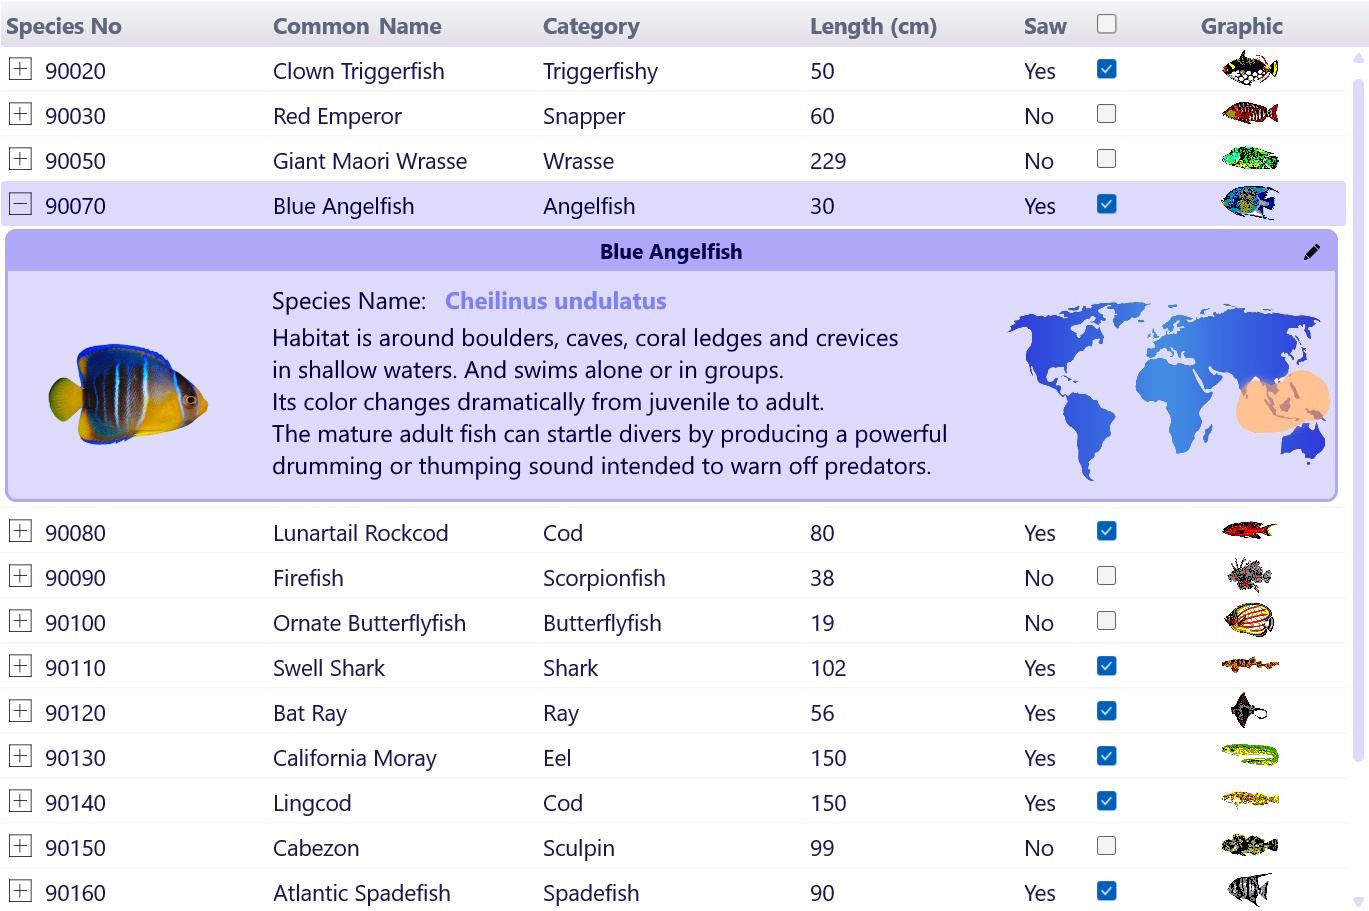Click the vertical scrollbar thumb
This screenshot has height=911, width=1369.
1358,420
